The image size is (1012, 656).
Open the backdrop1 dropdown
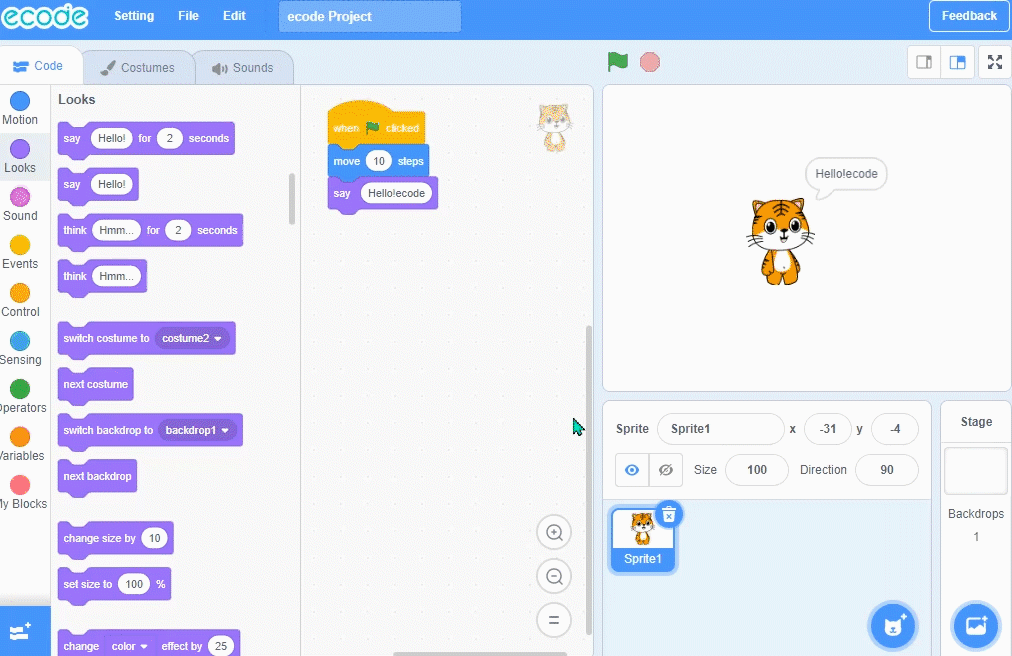pos(197,430)
